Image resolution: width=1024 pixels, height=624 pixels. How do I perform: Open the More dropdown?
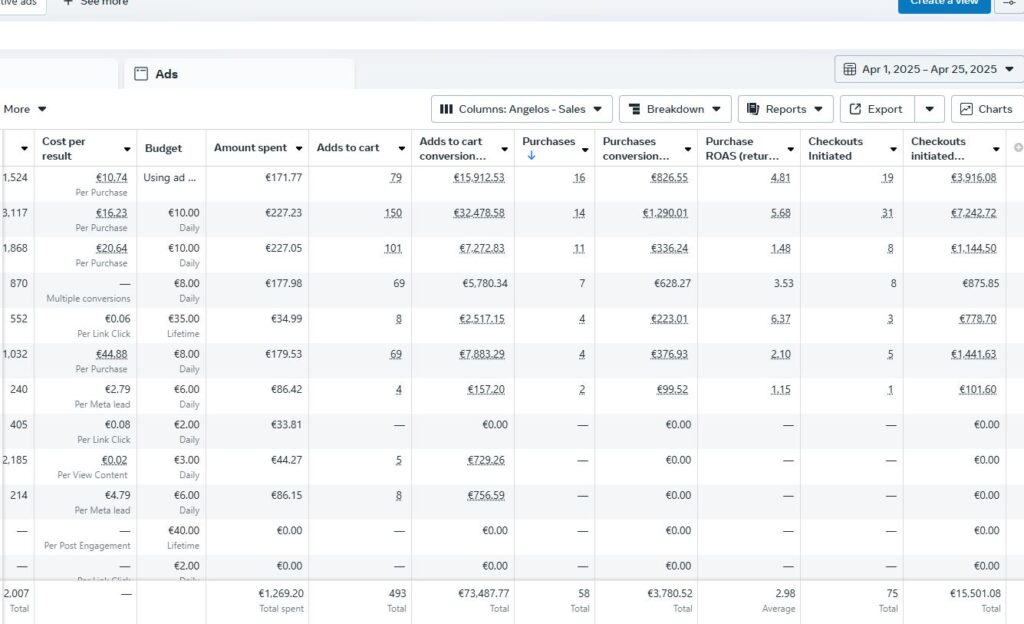tap(25, 109)
